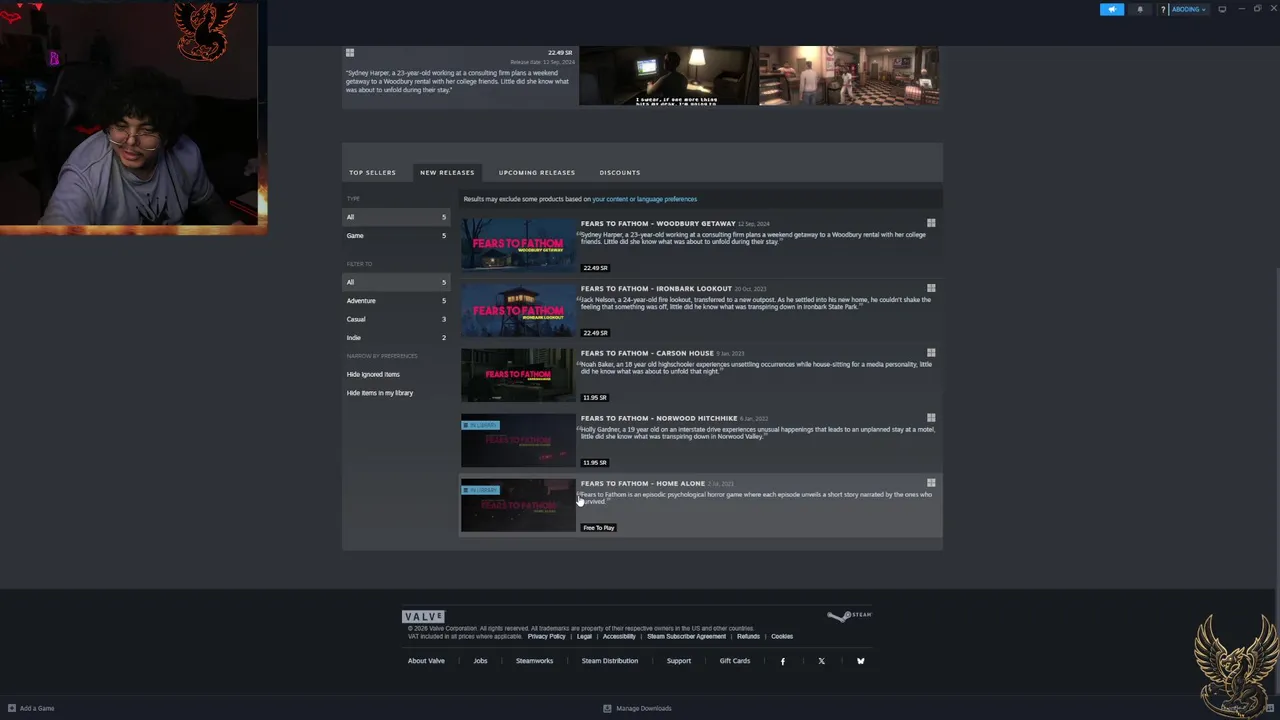Open the Facebook icon in footer
The height and width of the screenshot is (720, 1280).
(782, 661)
